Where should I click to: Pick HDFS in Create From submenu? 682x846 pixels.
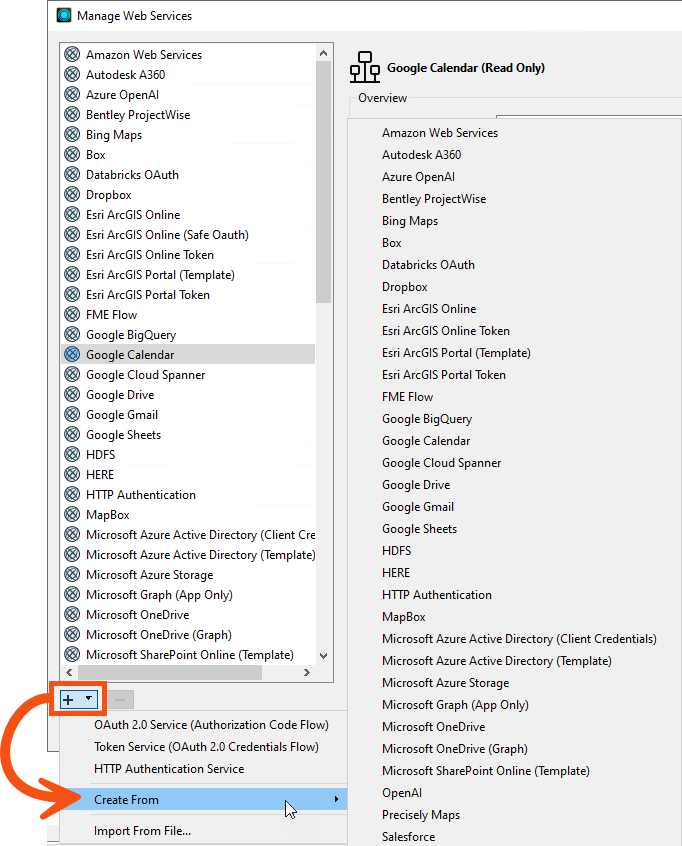point(397,551)
